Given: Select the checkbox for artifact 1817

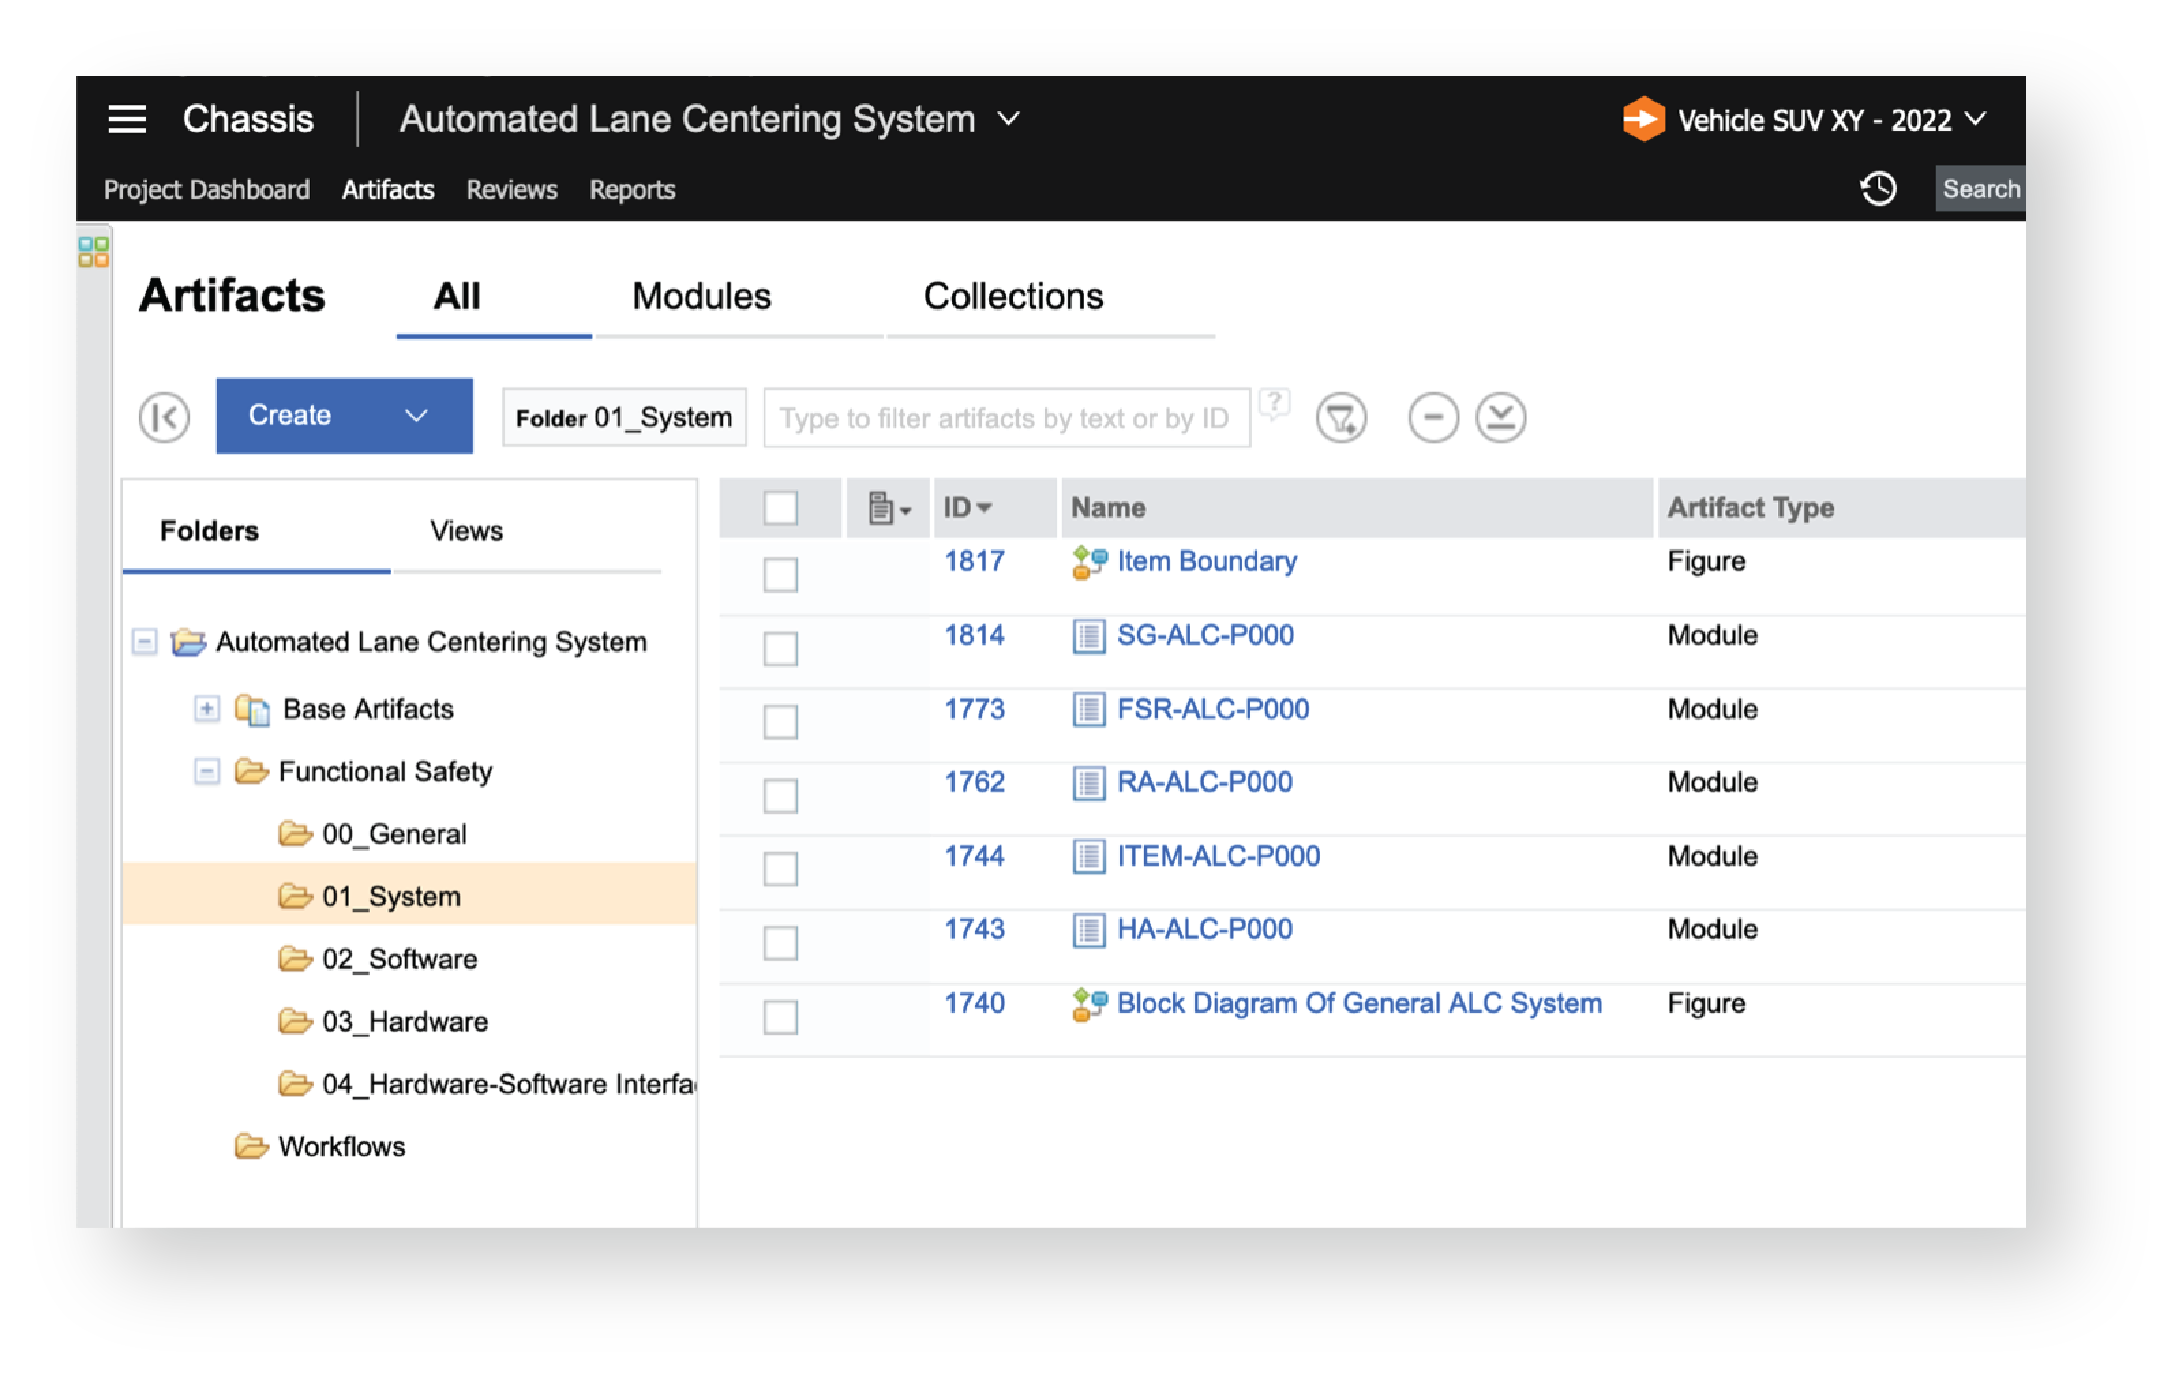Looking at the screenshot, I should point(779,575).
